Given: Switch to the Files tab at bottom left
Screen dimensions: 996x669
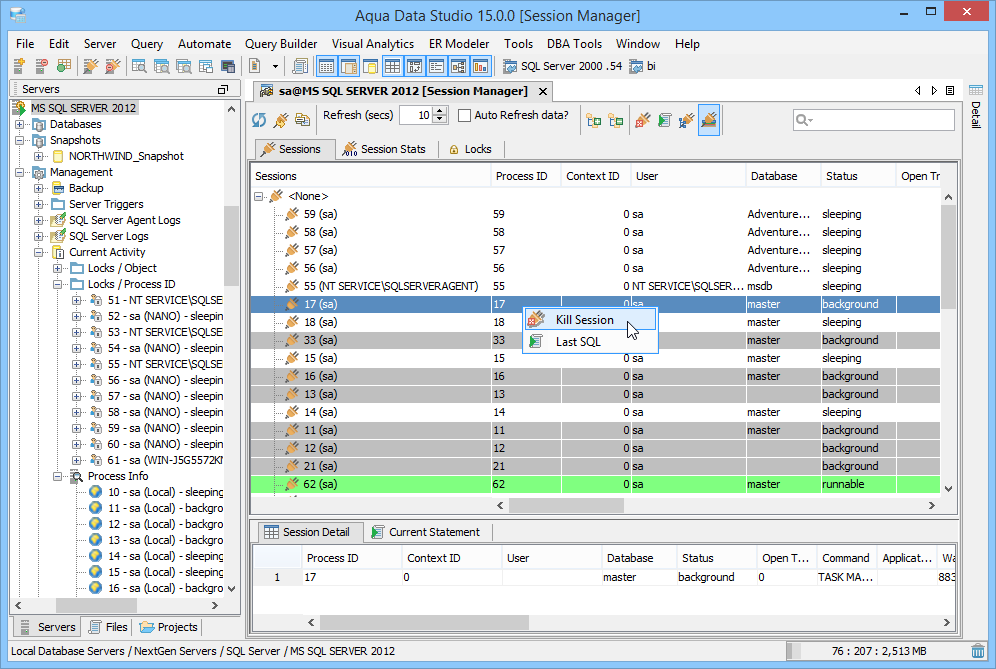Looking at the screenshot, I should tap(108, 627).
